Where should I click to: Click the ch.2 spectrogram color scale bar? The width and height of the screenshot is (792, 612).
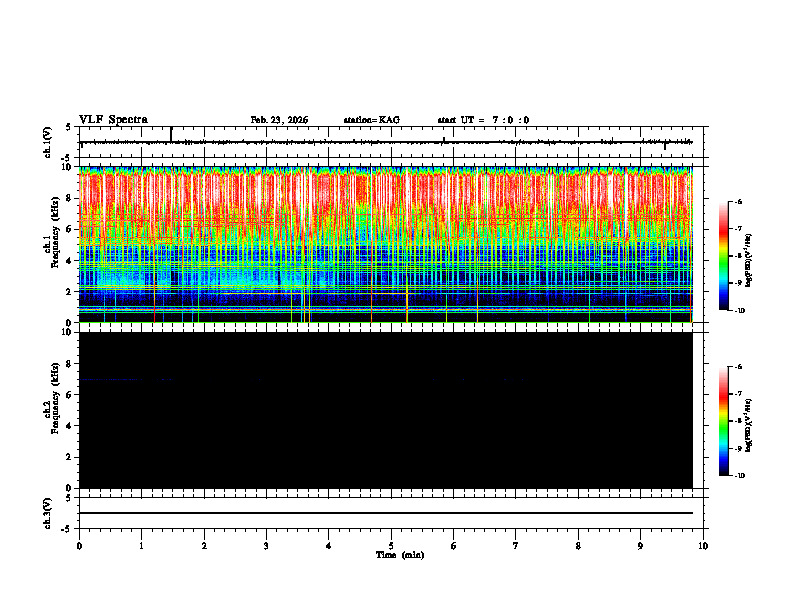pos(724,421)
